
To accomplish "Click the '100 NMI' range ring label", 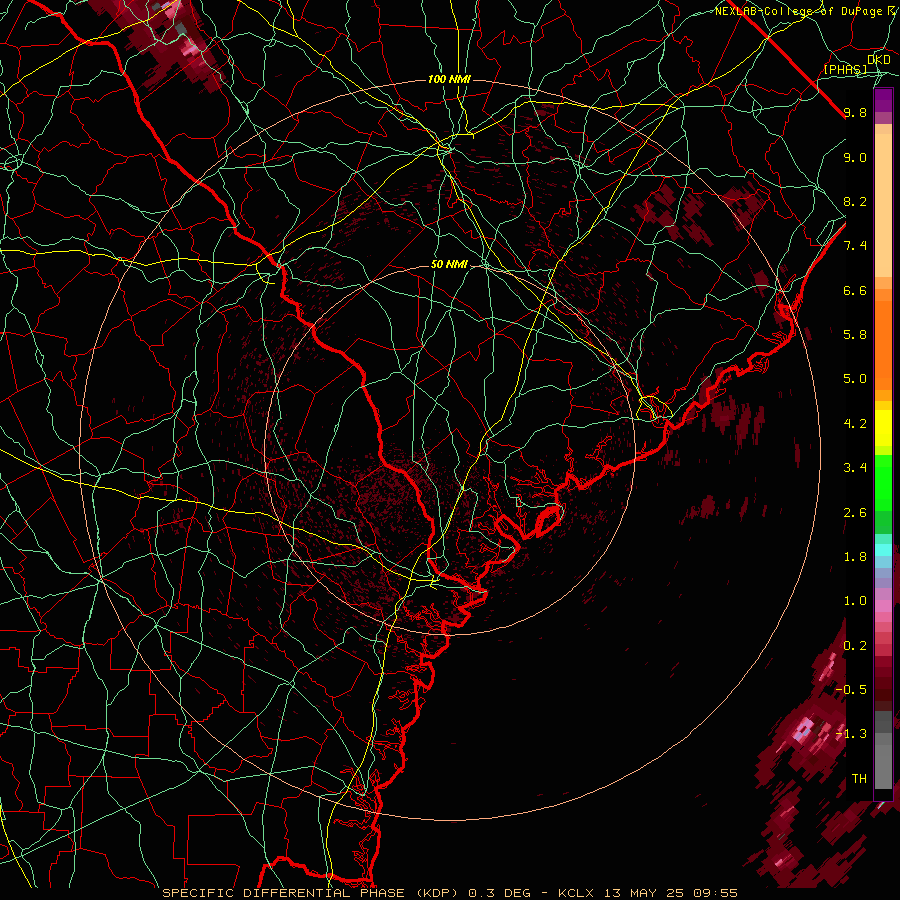I will pos(449,79).
